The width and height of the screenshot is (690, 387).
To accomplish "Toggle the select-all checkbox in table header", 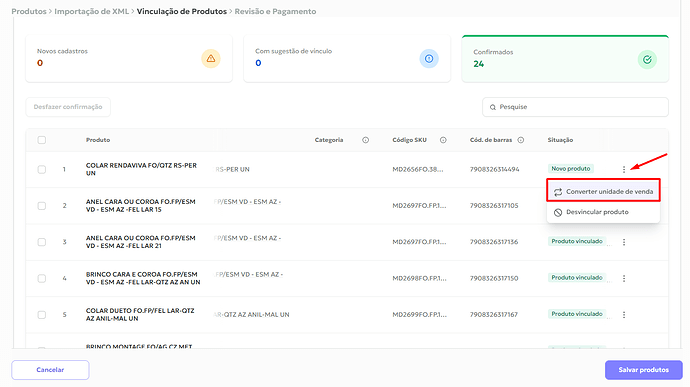I will [42, 140].
